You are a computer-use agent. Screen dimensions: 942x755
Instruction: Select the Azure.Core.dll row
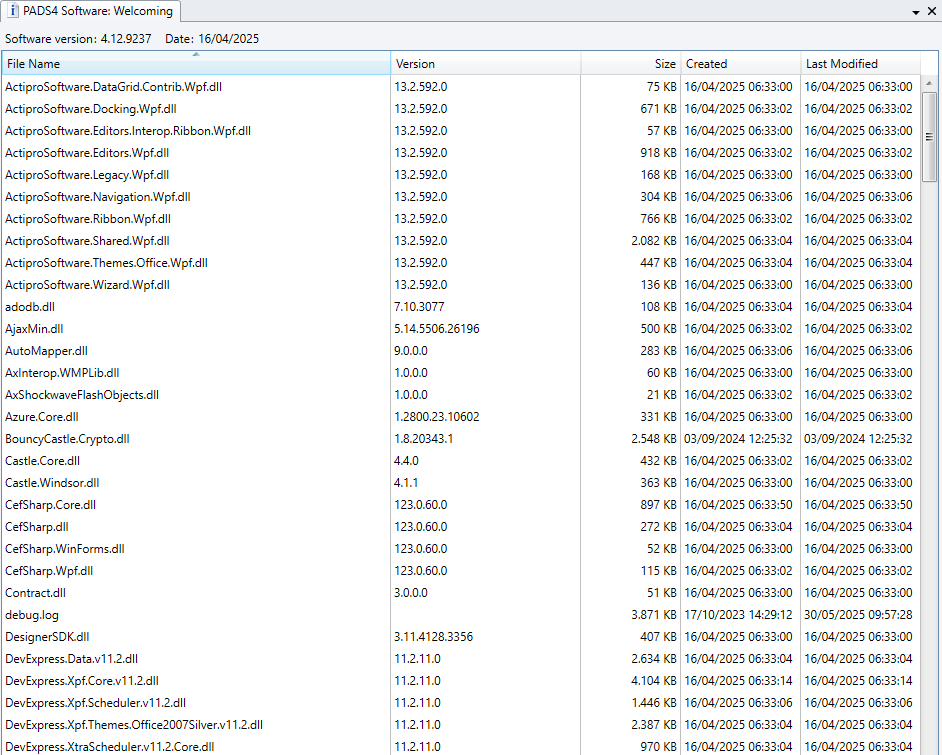pyautogui.click(x=461, y=417)
